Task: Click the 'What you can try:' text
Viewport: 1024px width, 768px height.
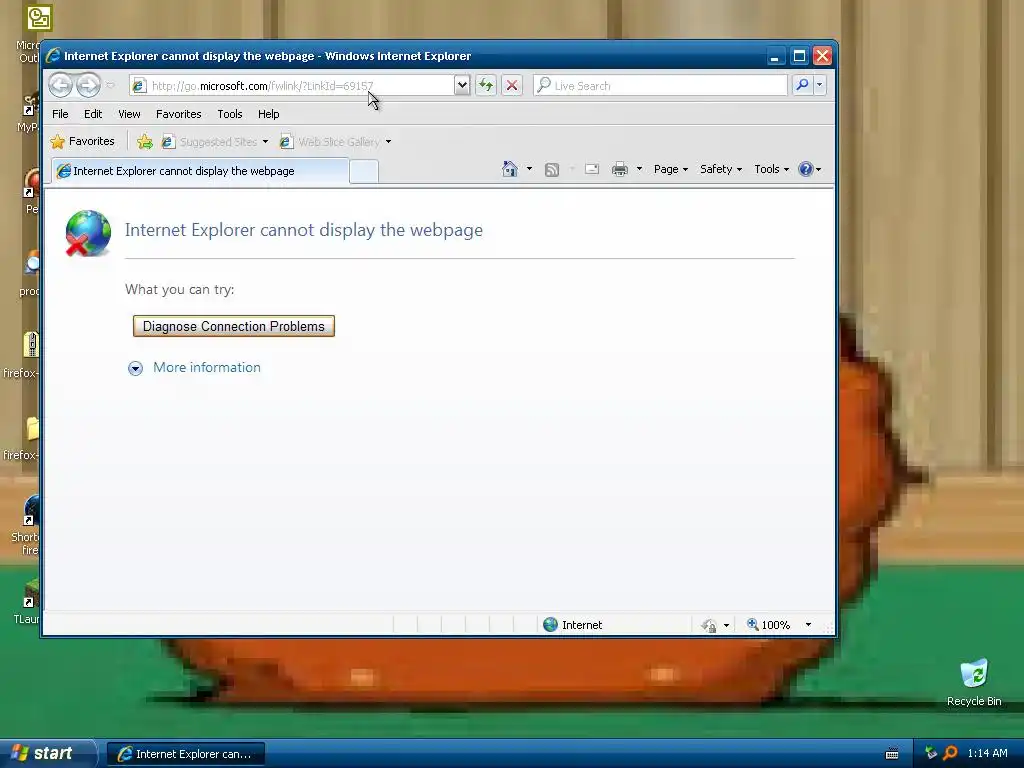Action: pyautogui.click(x=180, y=289)
